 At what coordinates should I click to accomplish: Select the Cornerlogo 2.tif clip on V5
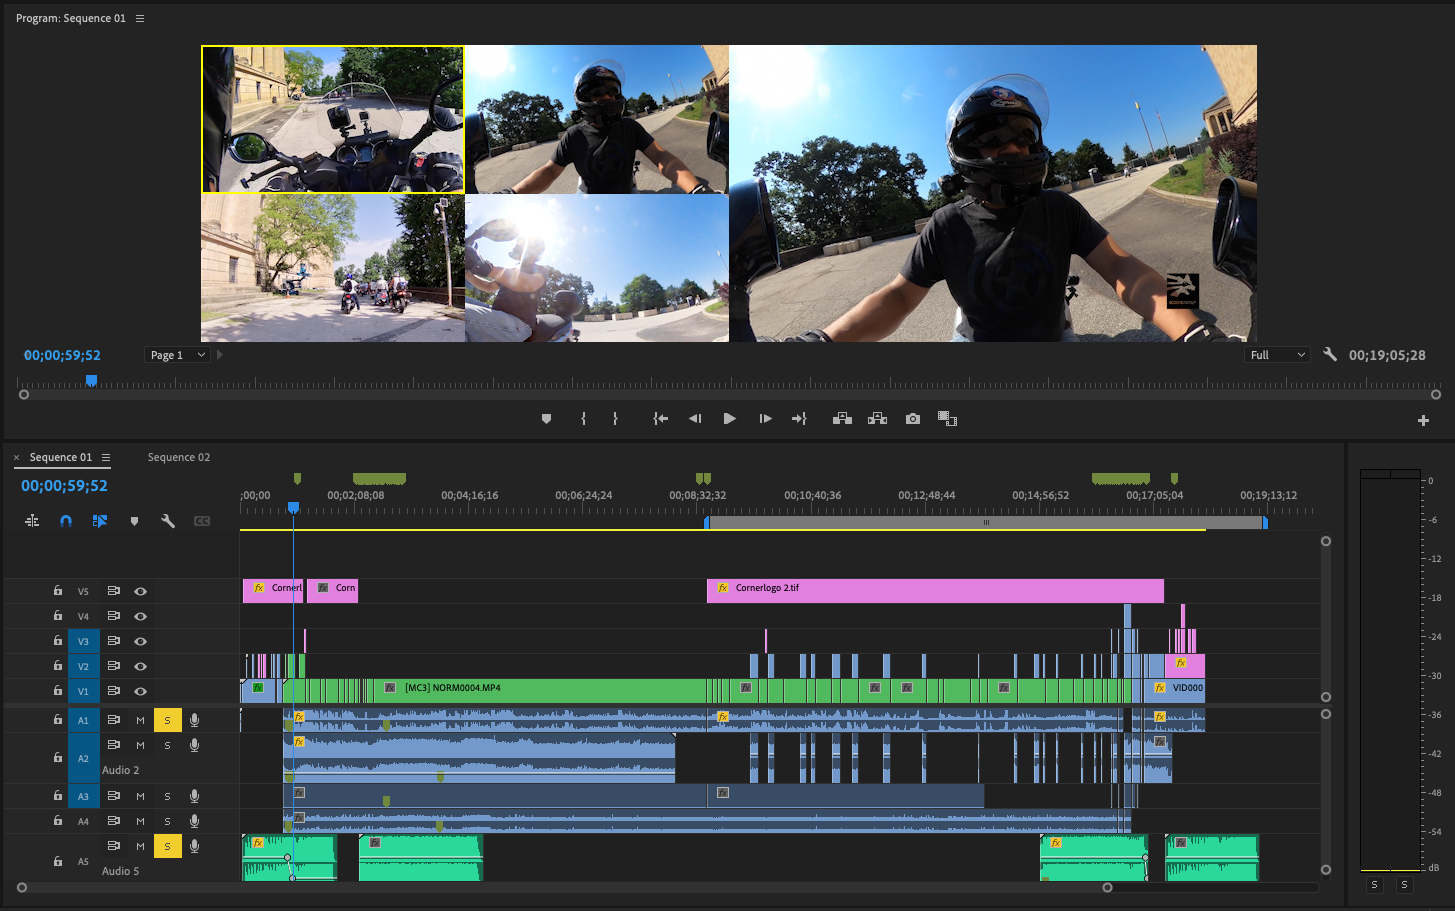point(935,591)
